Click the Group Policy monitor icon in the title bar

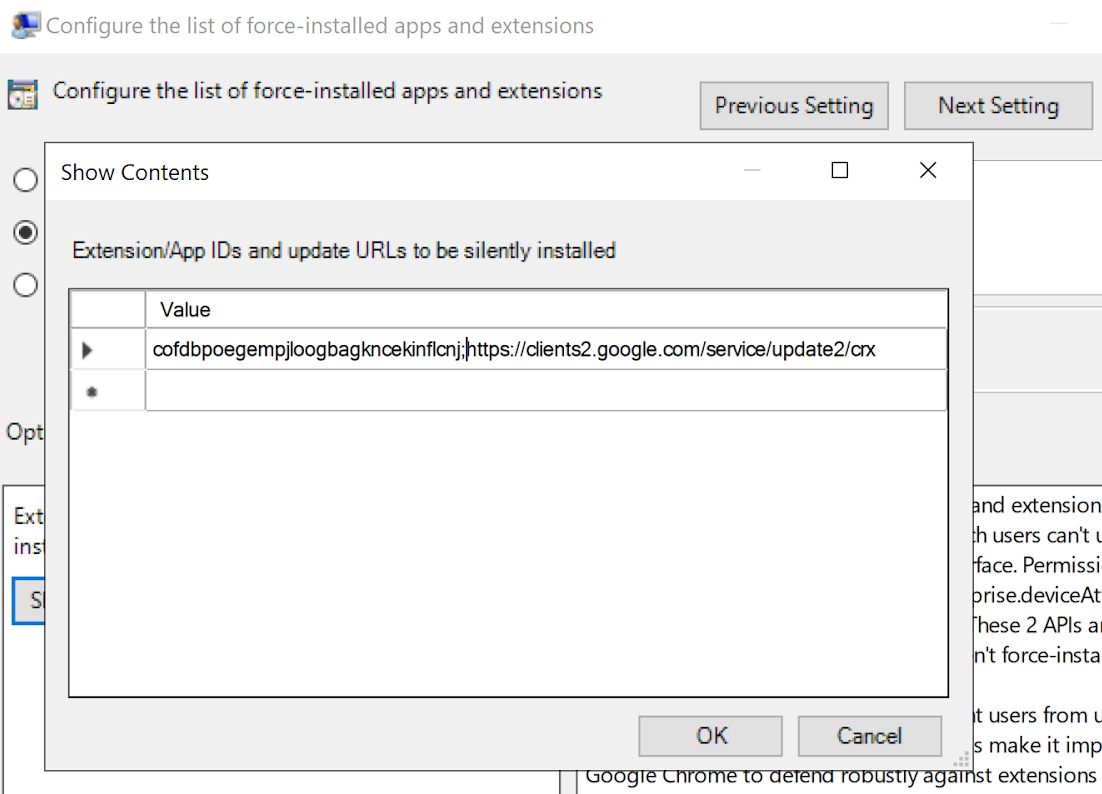coord(24,23)
